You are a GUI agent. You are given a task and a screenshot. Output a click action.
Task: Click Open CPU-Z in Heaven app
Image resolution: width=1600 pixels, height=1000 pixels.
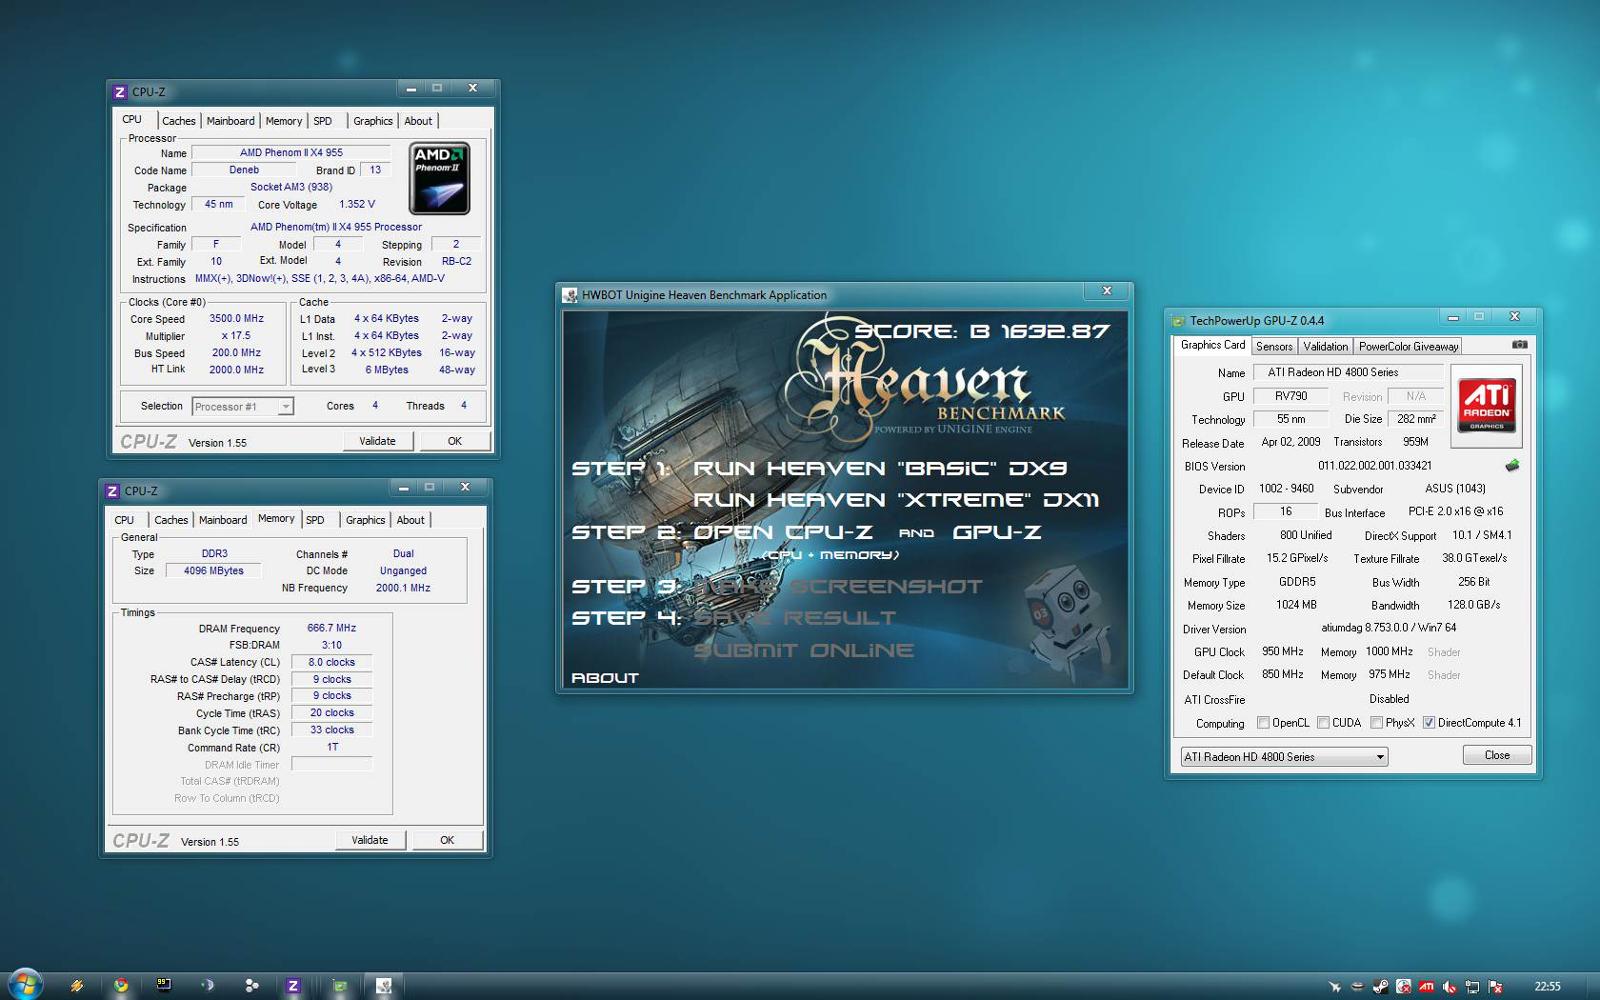tap(783, 532)
